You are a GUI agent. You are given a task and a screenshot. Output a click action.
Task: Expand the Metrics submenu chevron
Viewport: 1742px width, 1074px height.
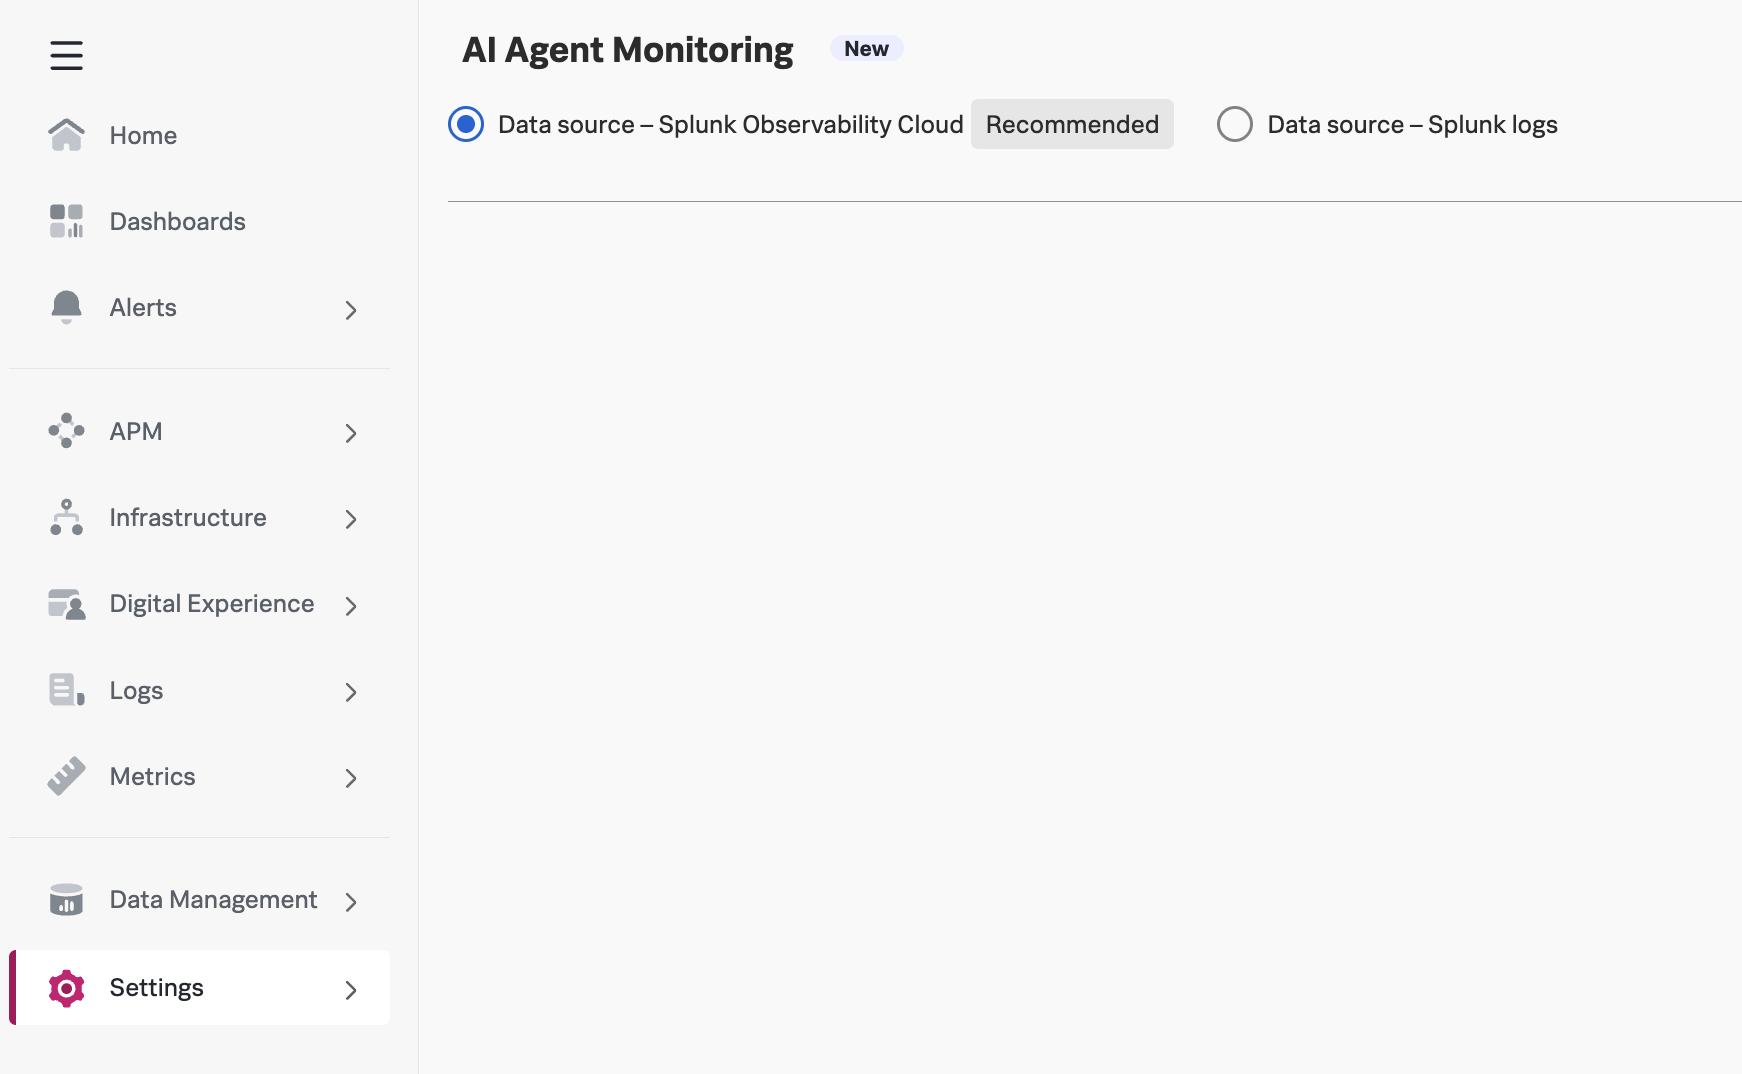click(x=351, y=778)
